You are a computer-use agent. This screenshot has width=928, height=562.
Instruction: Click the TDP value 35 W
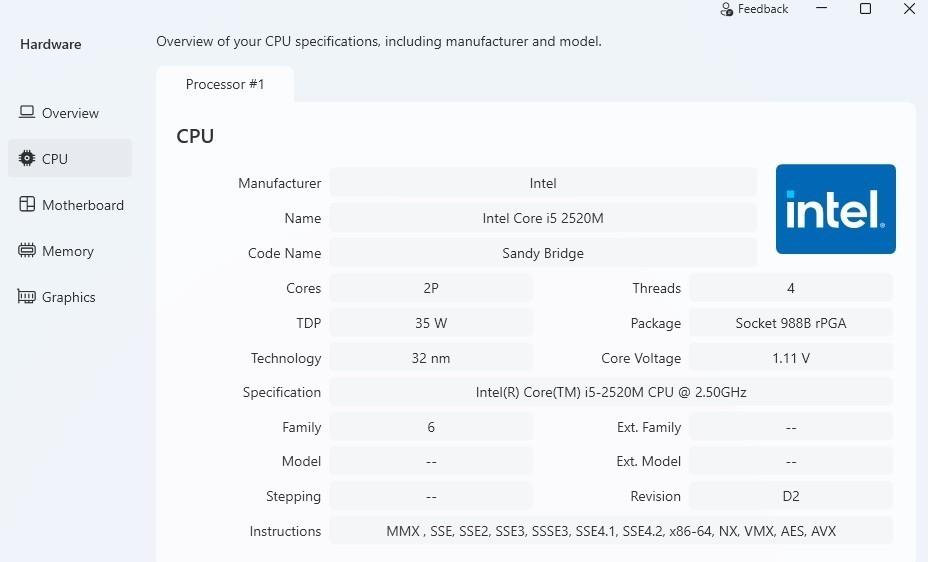pyautogui.click(x=431, y=322)
